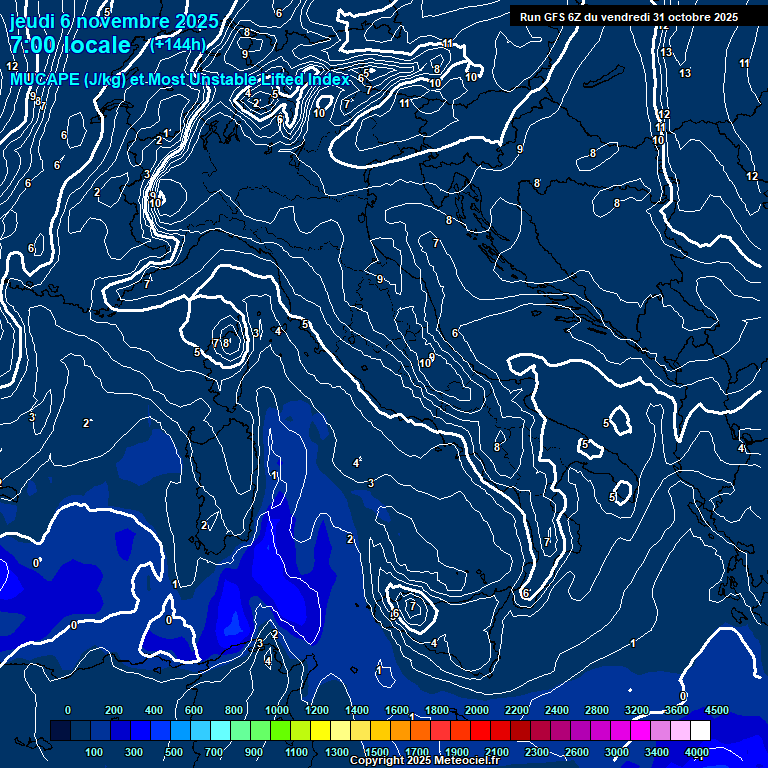Click the swatch between 1500 and 1600

click(380, 730)
